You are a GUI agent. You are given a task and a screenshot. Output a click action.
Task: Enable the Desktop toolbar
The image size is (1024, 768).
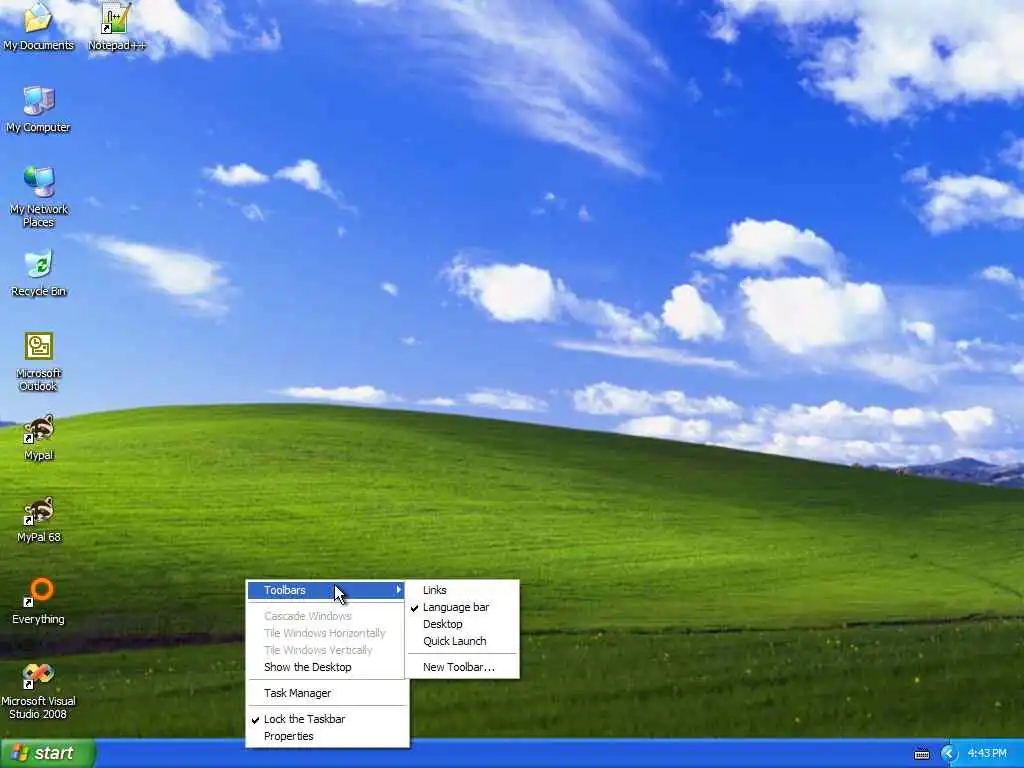[462, 624]
